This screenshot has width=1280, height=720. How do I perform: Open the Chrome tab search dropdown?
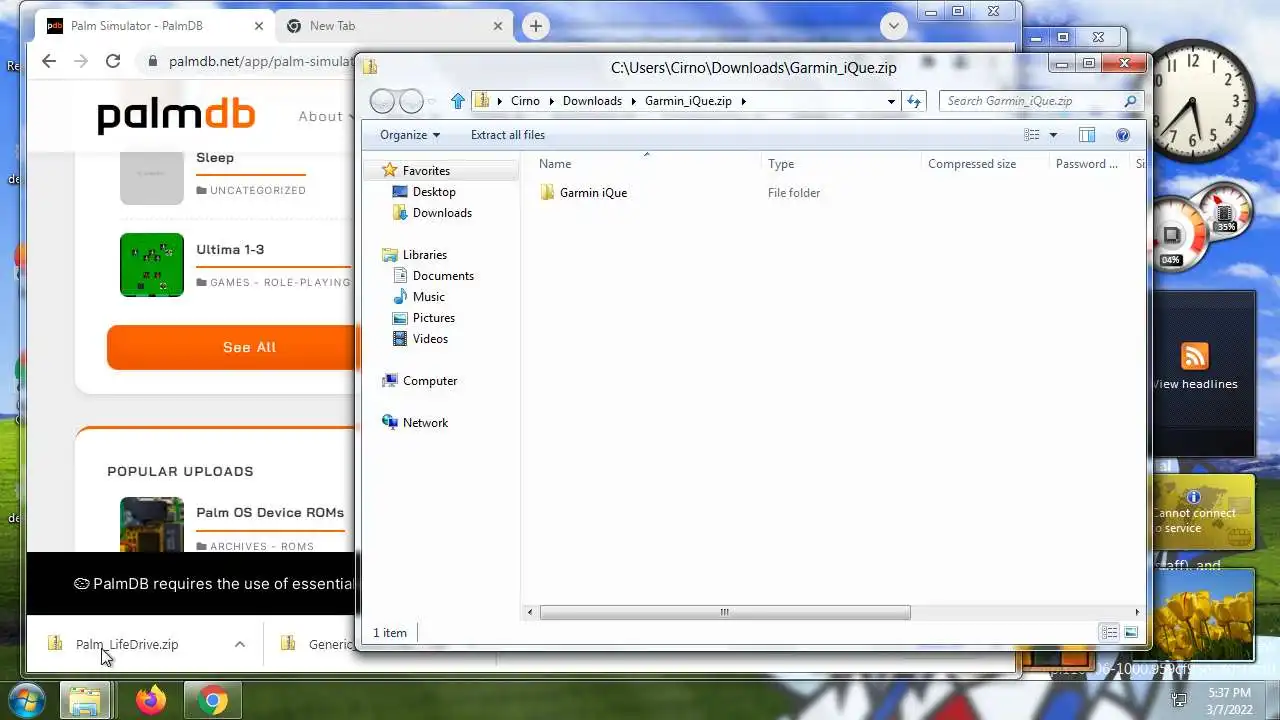tap(893, 26)
